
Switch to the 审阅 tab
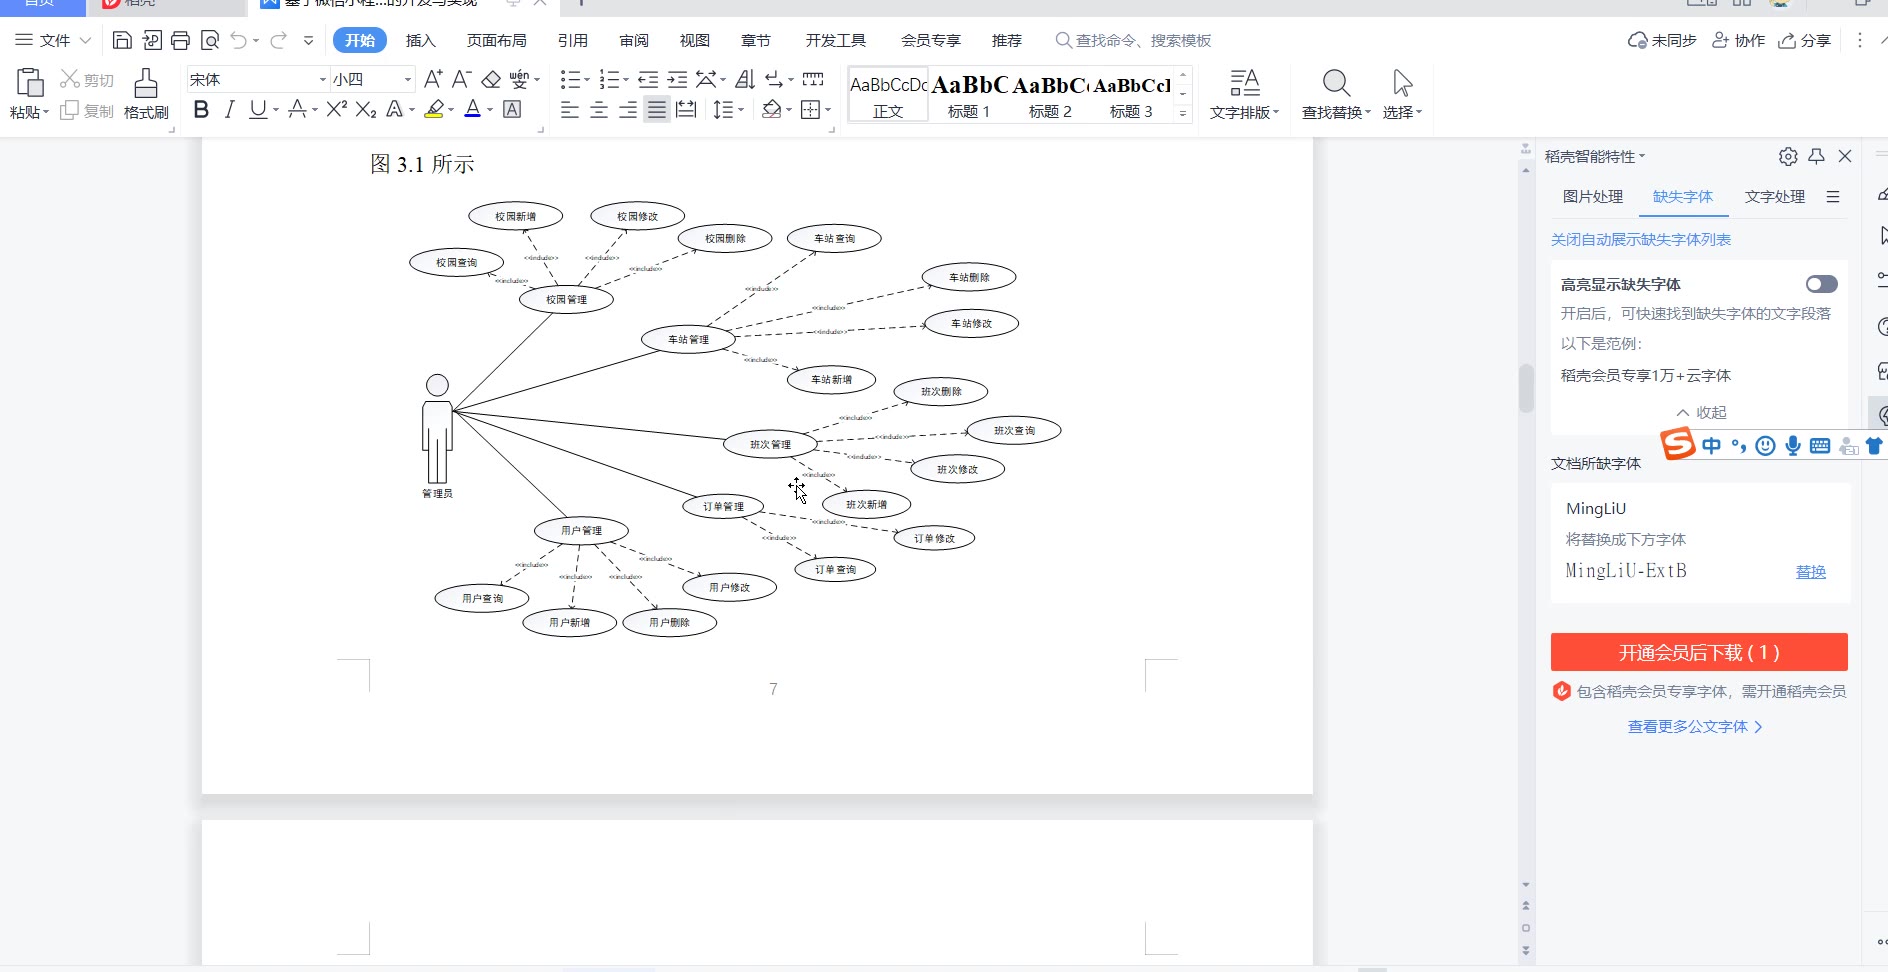click(x=634, y=40)
